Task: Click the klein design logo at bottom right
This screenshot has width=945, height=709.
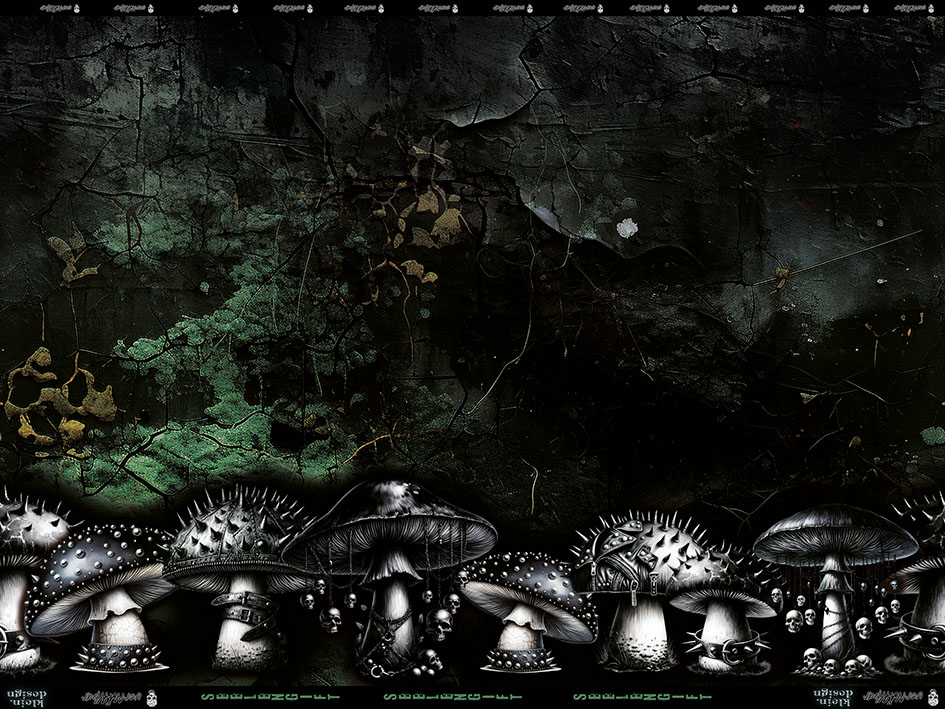Action: (x=834, y=692)
